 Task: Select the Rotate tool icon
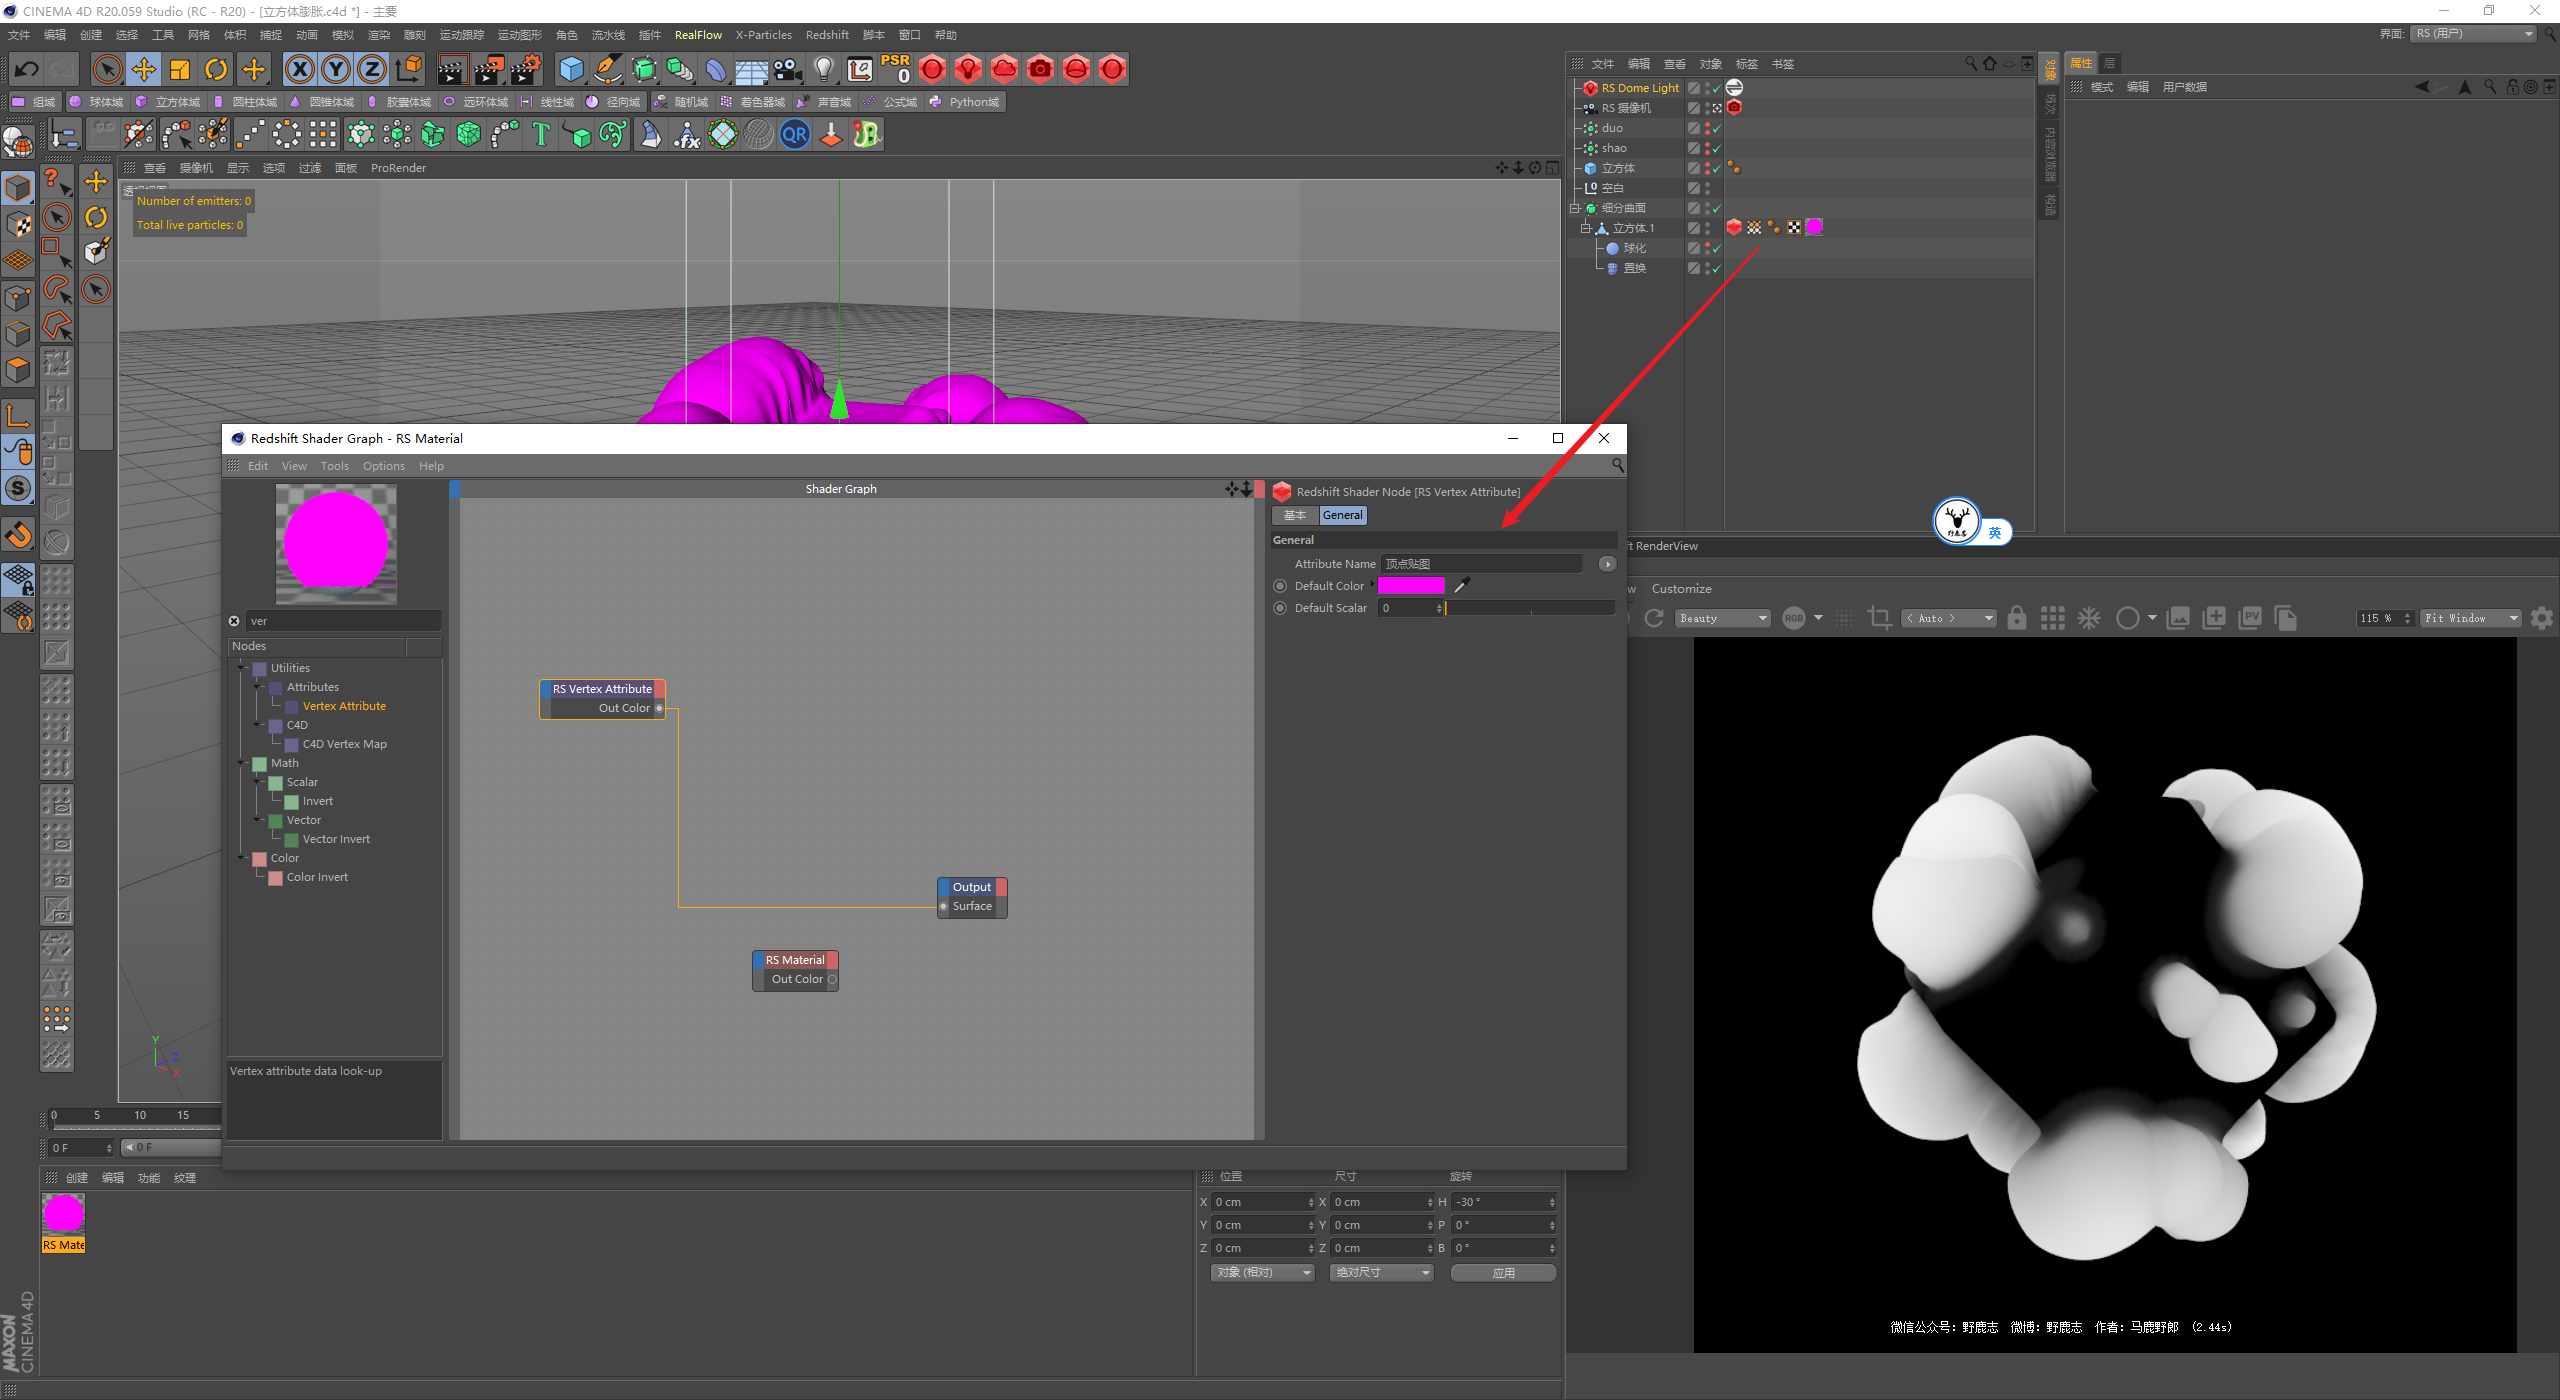pyautogui.click(x=216, y=69)
